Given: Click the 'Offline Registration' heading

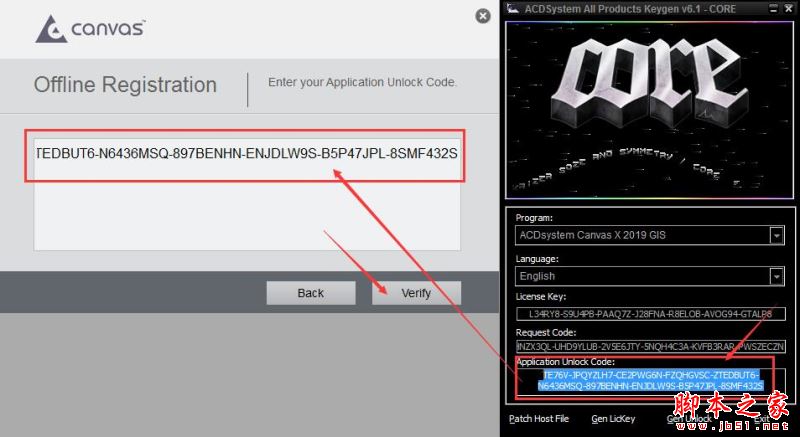Looking at the screenshot, I should [x=125, y=85].
